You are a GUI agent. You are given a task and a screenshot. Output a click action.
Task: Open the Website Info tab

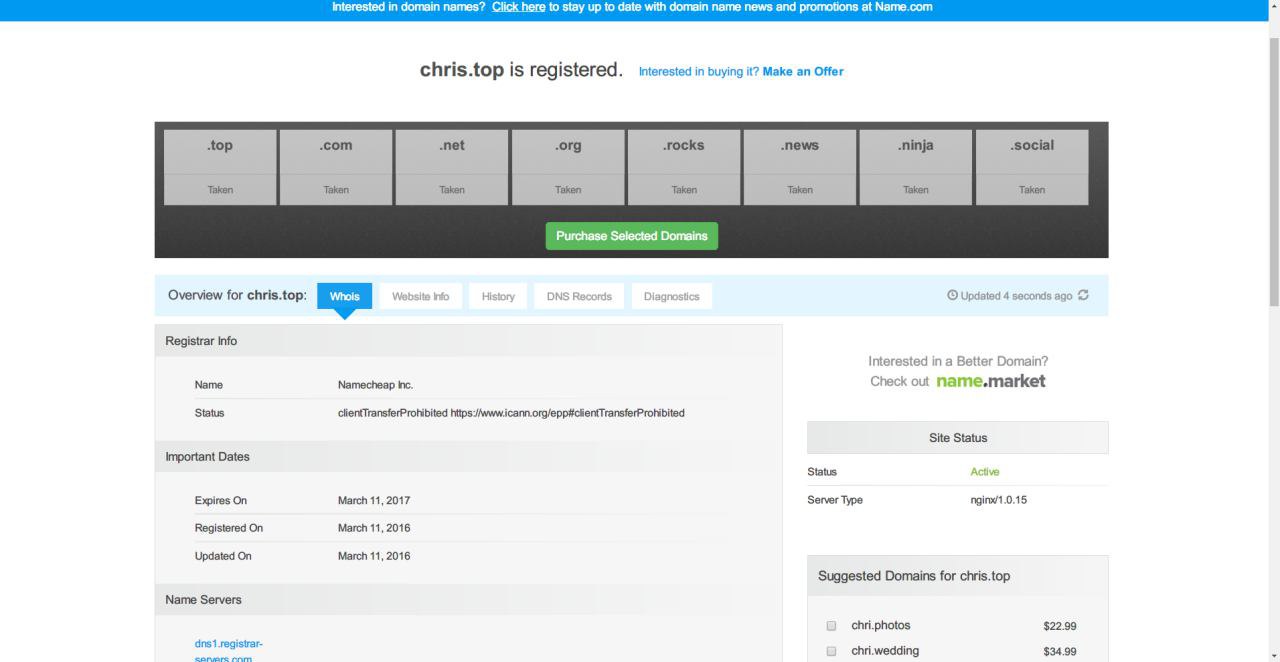click(420, 296)
